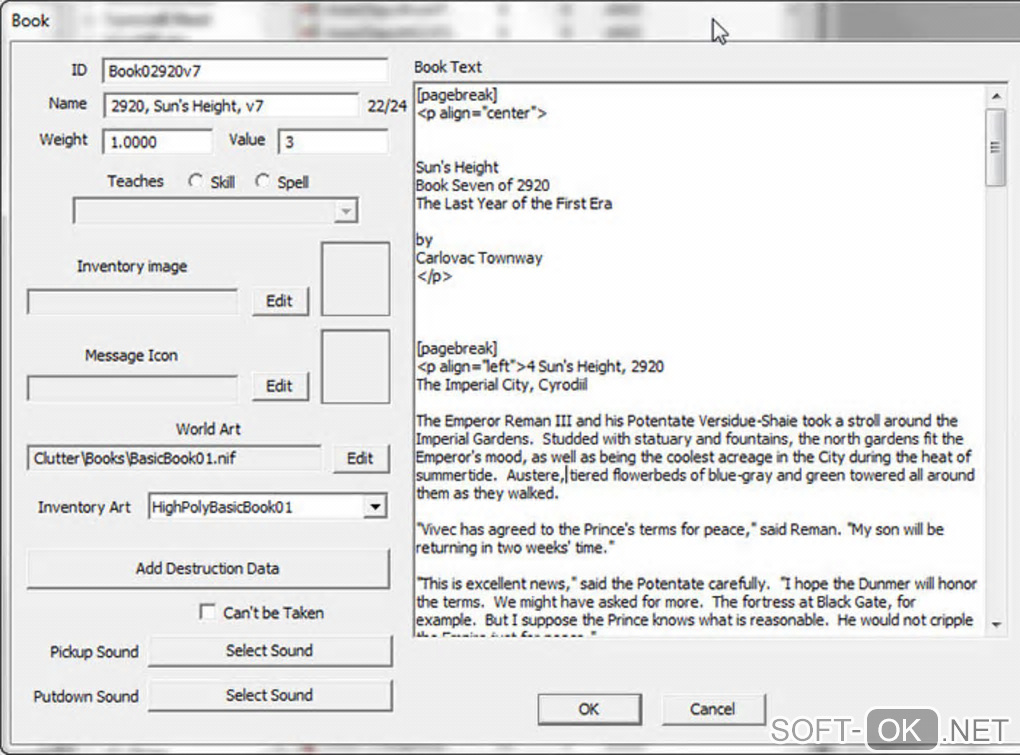Toggle the Can't be Taken checkbox
This screenshot has height=755, width=1020.
coord(207,612)
